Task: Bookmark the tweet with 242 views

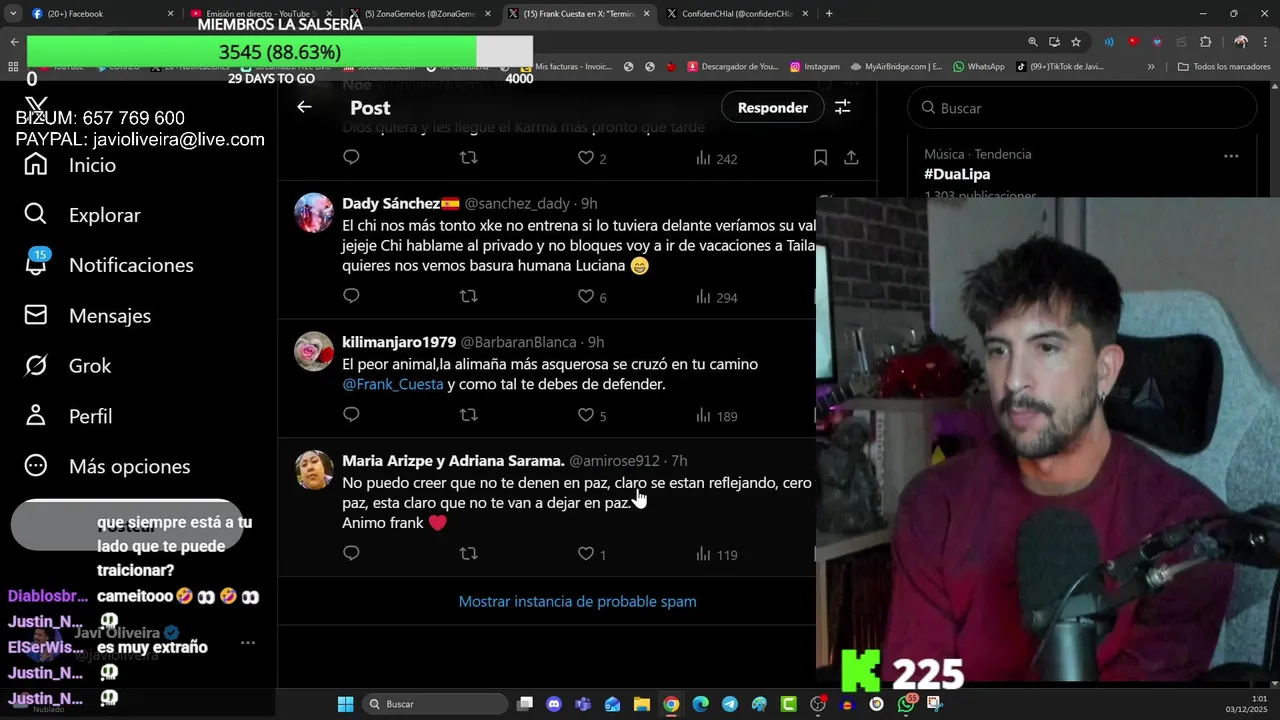Action: 820,157
